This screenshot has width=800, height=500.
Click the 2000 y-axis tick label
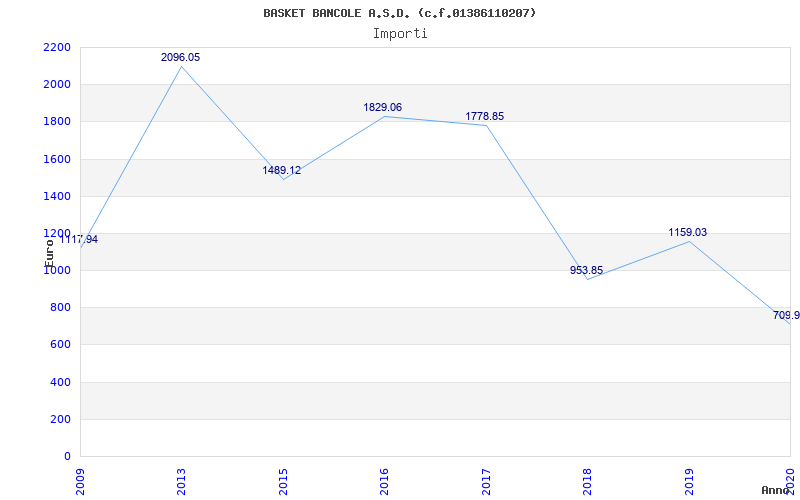coord(58,85)
